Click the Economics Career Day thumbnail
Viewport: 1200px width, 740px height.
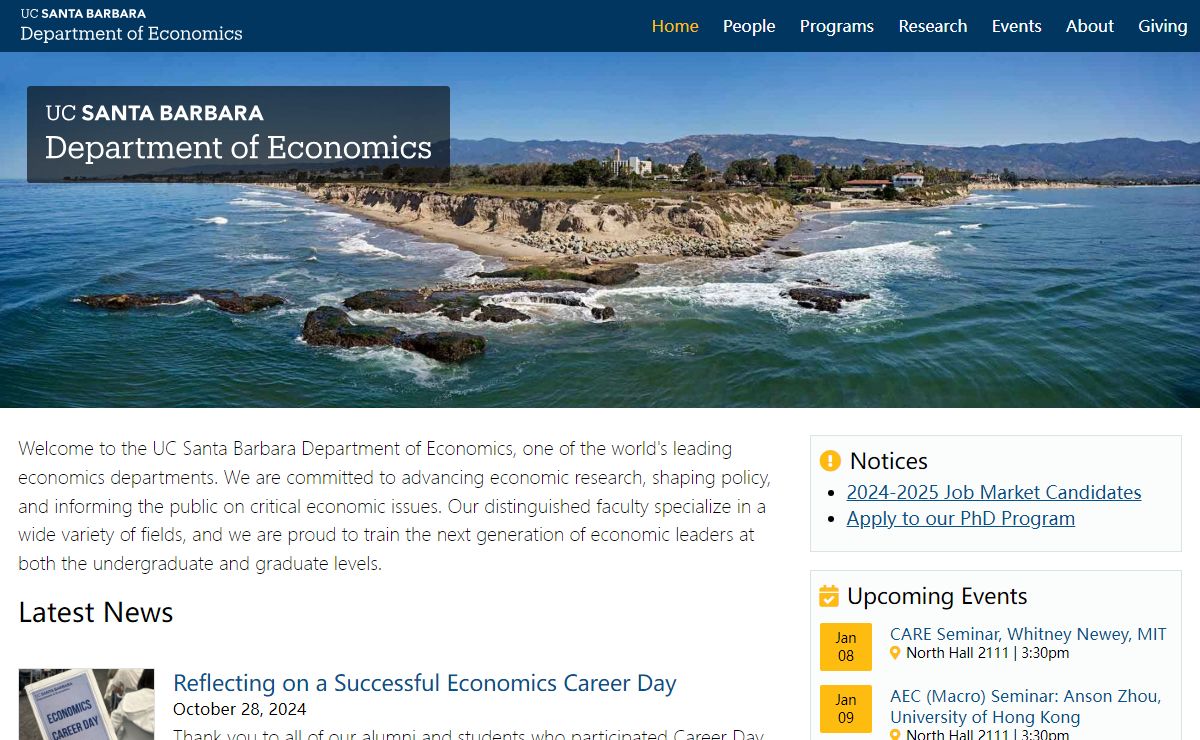(87, 704)
